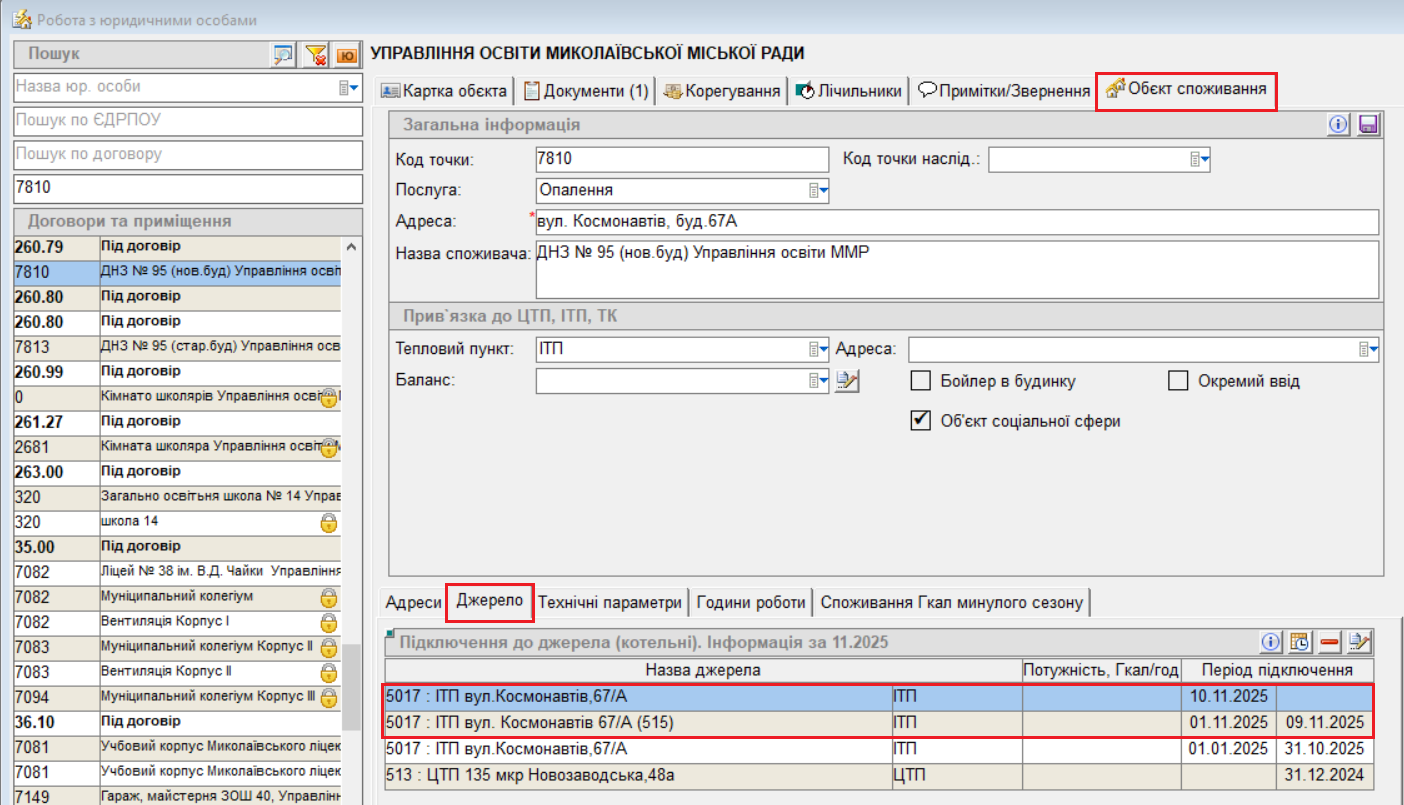Open the Послуга dropdown

[819, 190]
